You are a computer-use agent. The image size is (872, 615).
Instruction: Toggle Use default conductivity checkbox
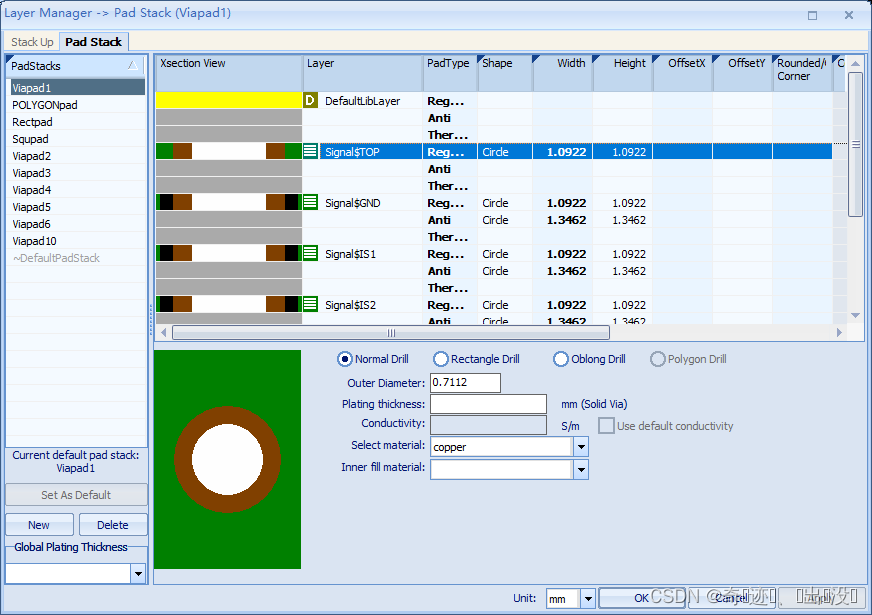(x=606, y=426)
